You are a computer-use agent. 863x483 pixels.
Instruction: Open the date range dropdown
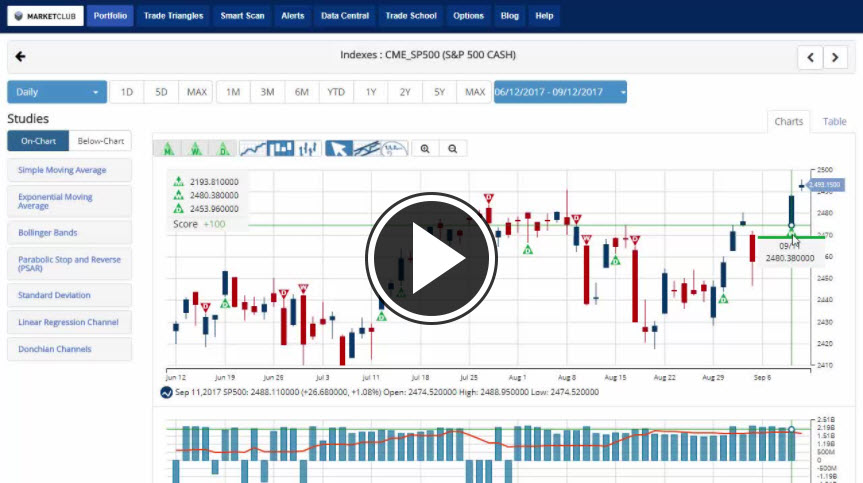point(560,92)
